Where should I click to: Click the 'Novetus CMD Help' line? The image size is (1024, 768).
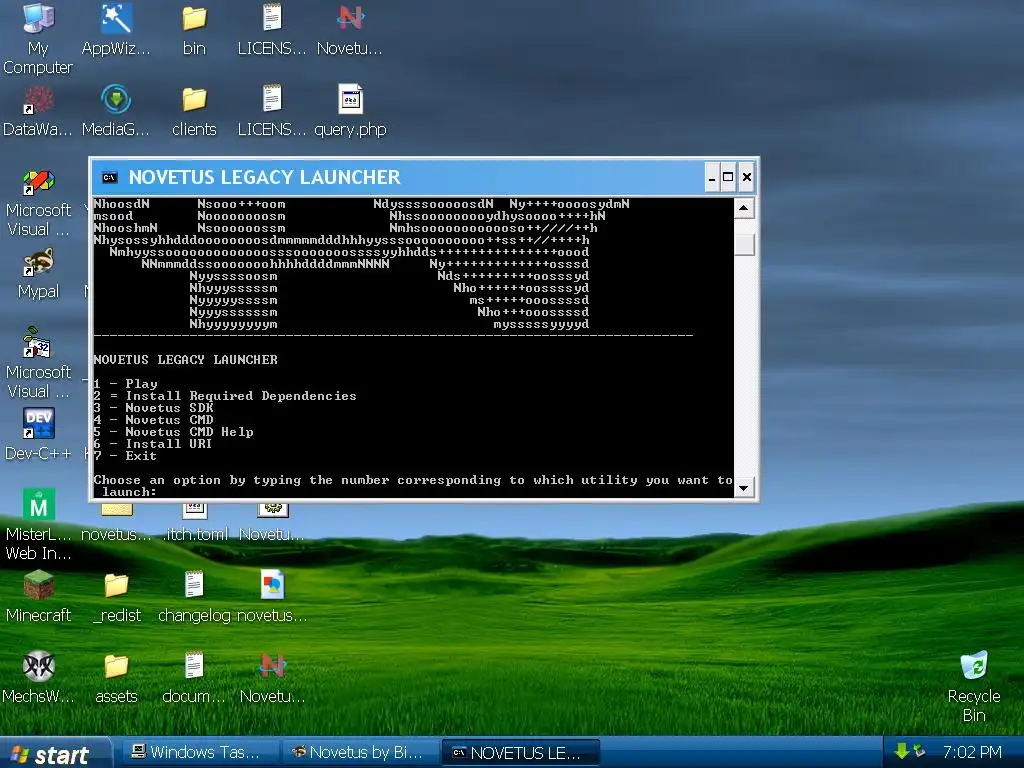174,432
